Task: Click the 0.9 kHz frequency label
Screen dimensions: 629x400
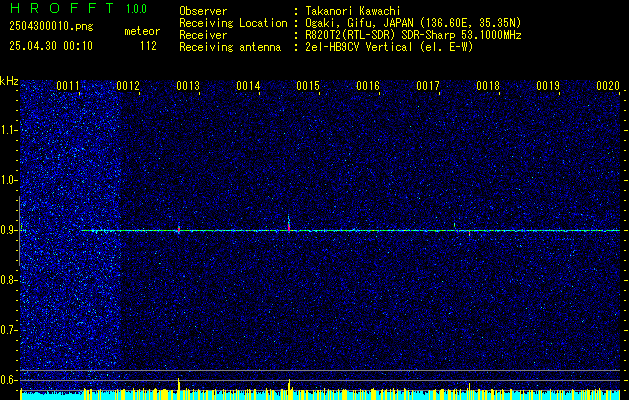Action: click(x=8, y=230)
